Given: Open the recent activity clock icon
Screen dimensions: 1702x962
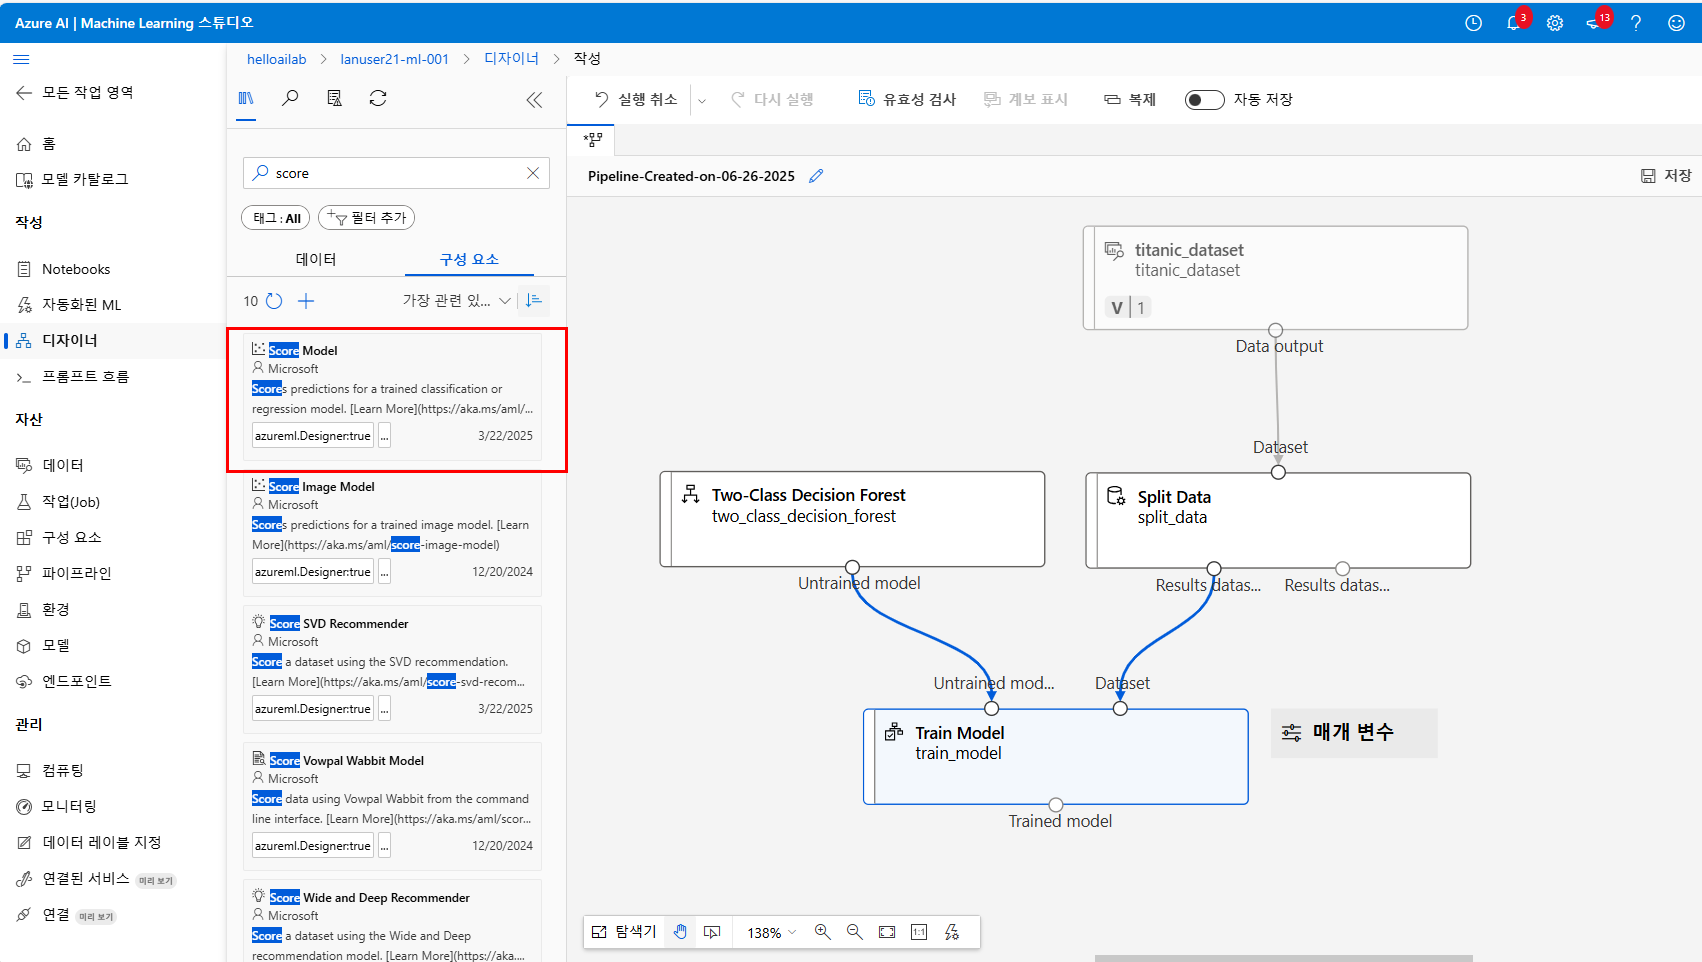Looking at the screenshot, I should [1473, 23].
